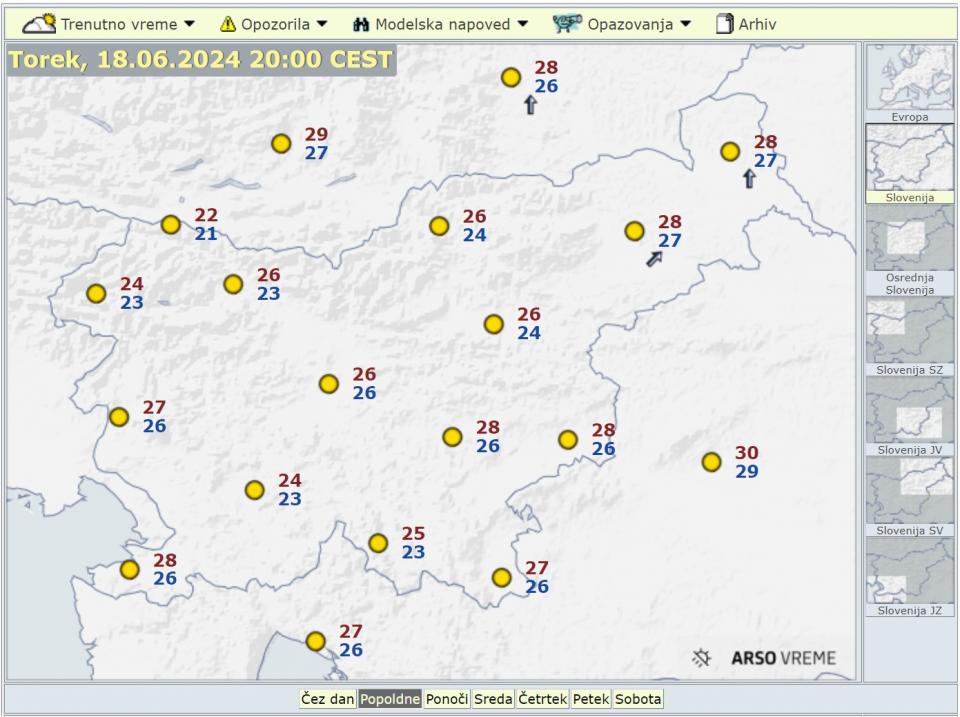Viewport: 960px width, 717px height.
Task: Click the sun icon beside 29/27 reading
Action: (x=281, y=144)
